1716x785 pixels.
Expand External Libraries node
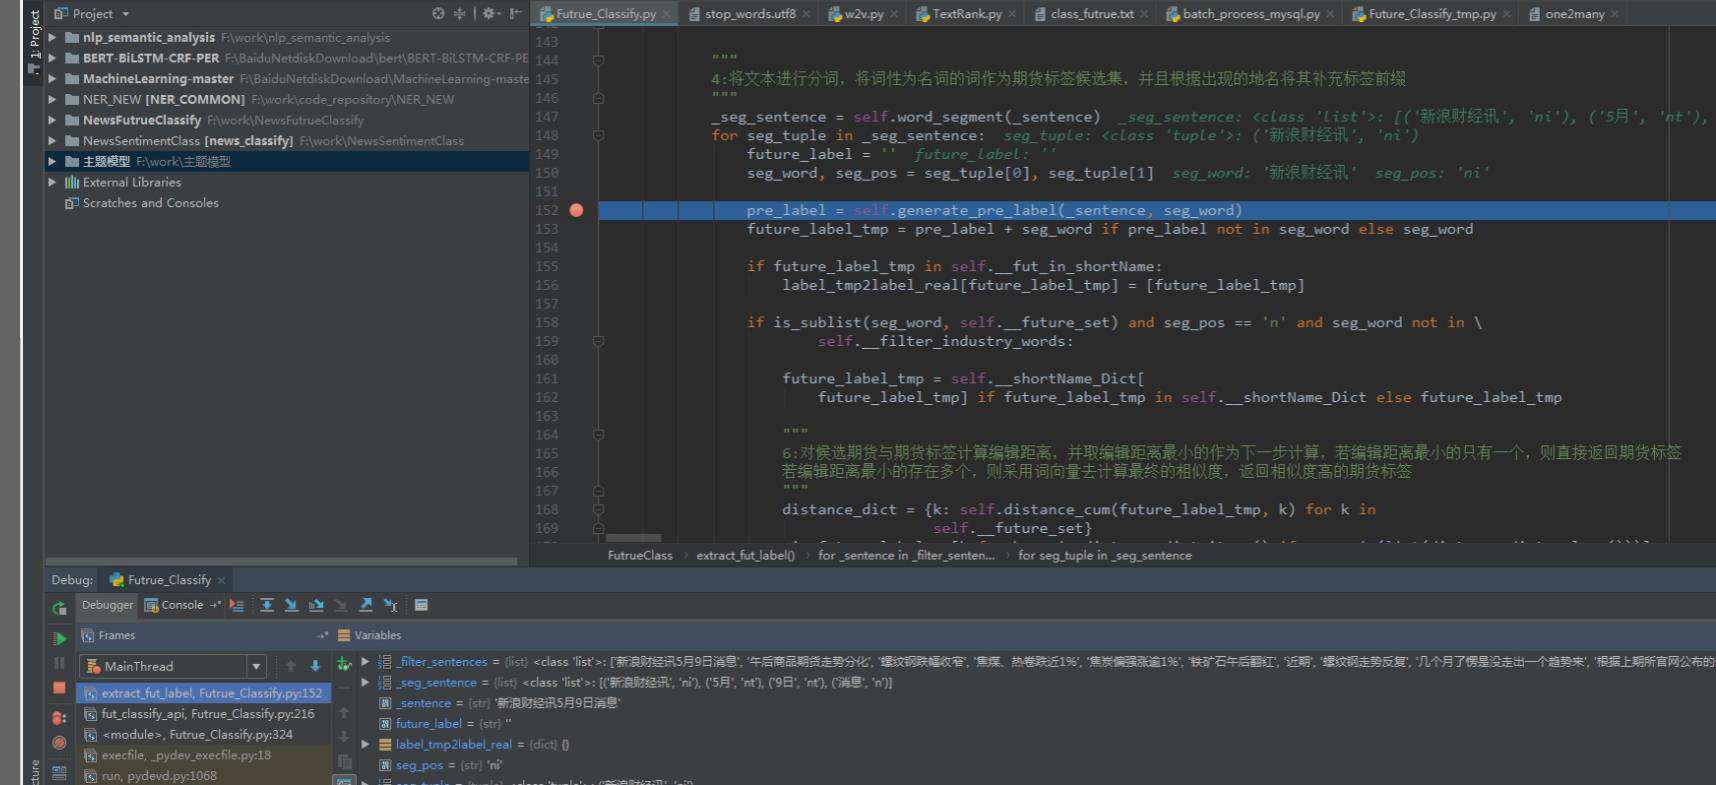[x=52, y=182]
